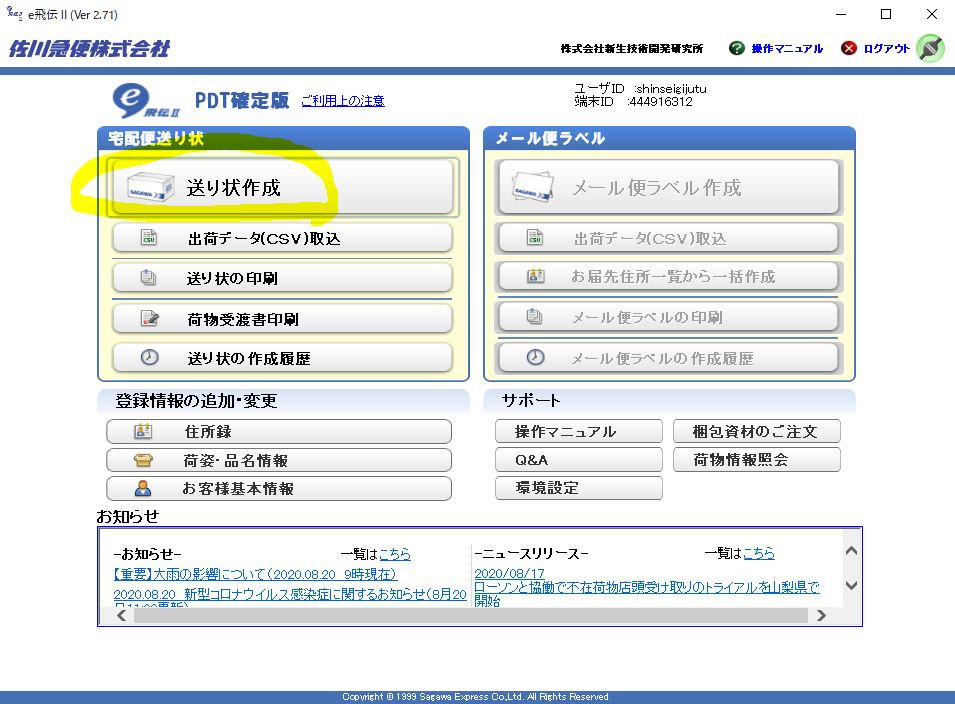Click the printer icon beside 送り状の印刷
The image size is (955, 704).
coord(149,278)
